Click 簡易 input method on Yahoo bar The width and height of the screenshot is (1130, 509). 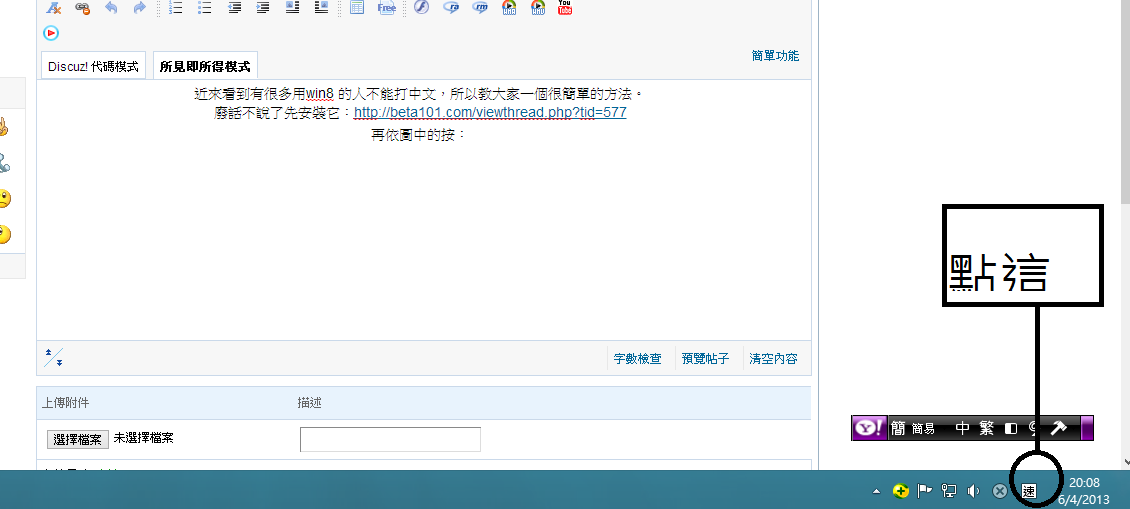pyautogui.click(x=923, y=429)
